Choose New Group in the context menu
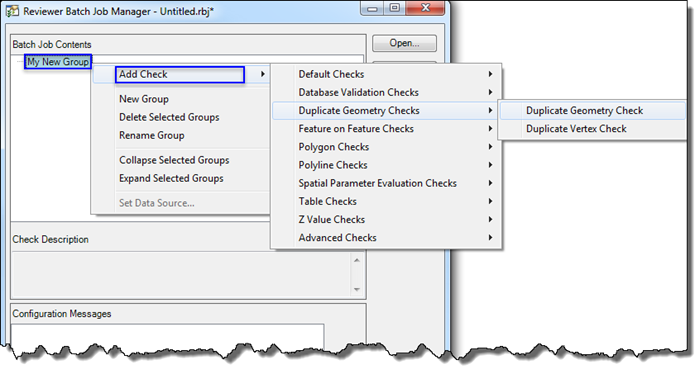Viewport: 700px width, 379px height. click(x=144, y=99)
